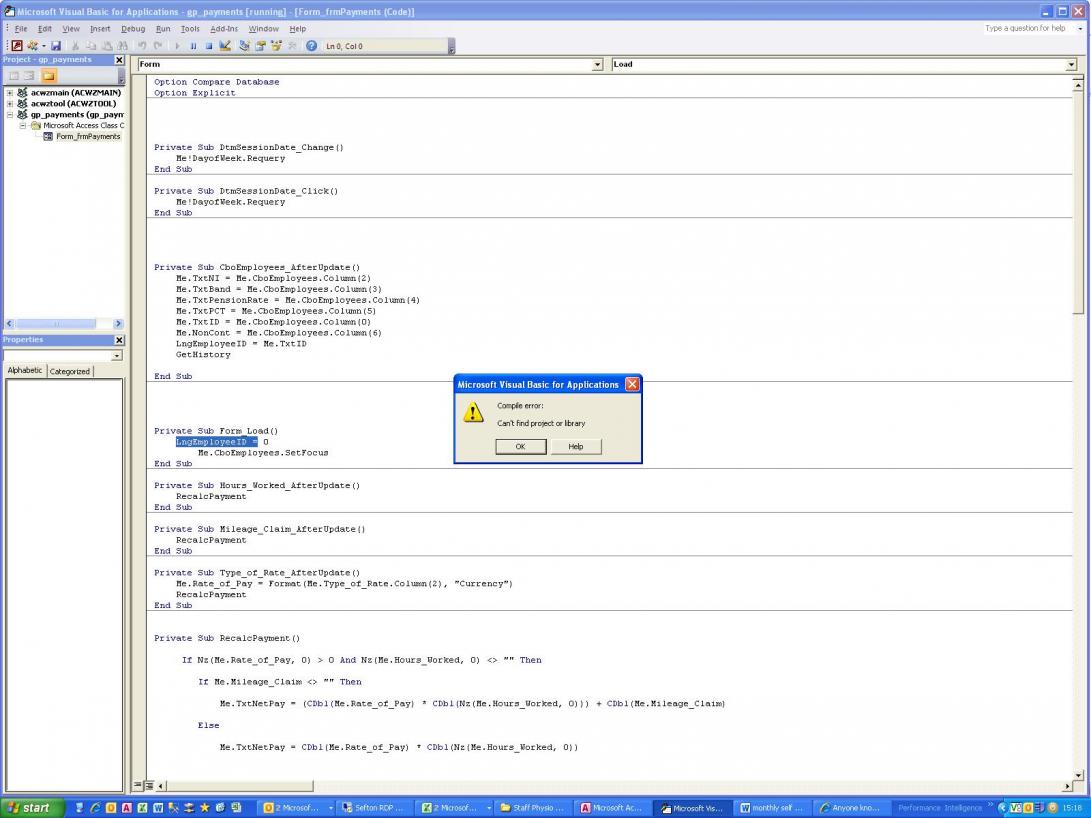
Task: Open the Insert Module dropdown arrow
Action: [43, 46]
